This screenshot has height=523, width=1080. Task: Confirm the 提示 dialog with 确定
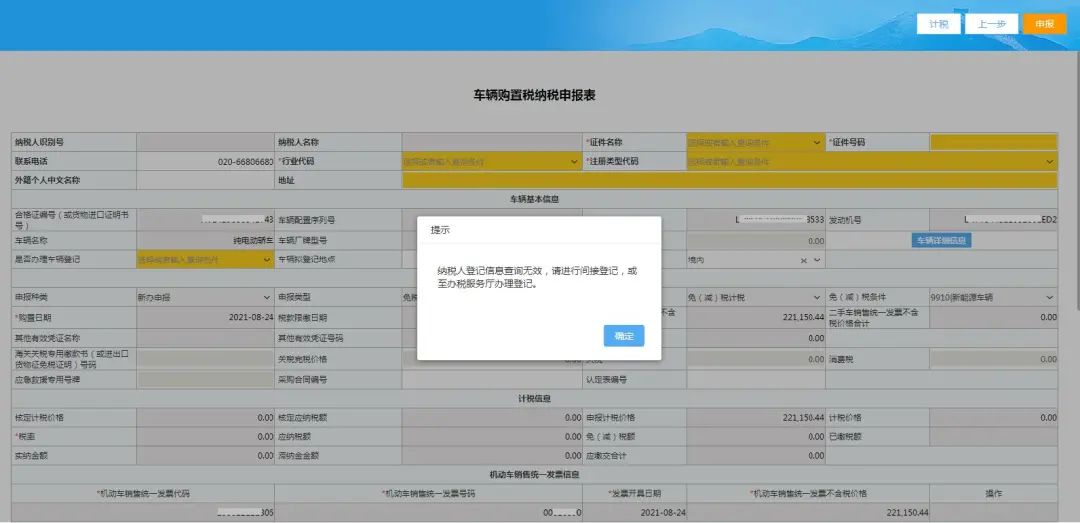point(624,336)
